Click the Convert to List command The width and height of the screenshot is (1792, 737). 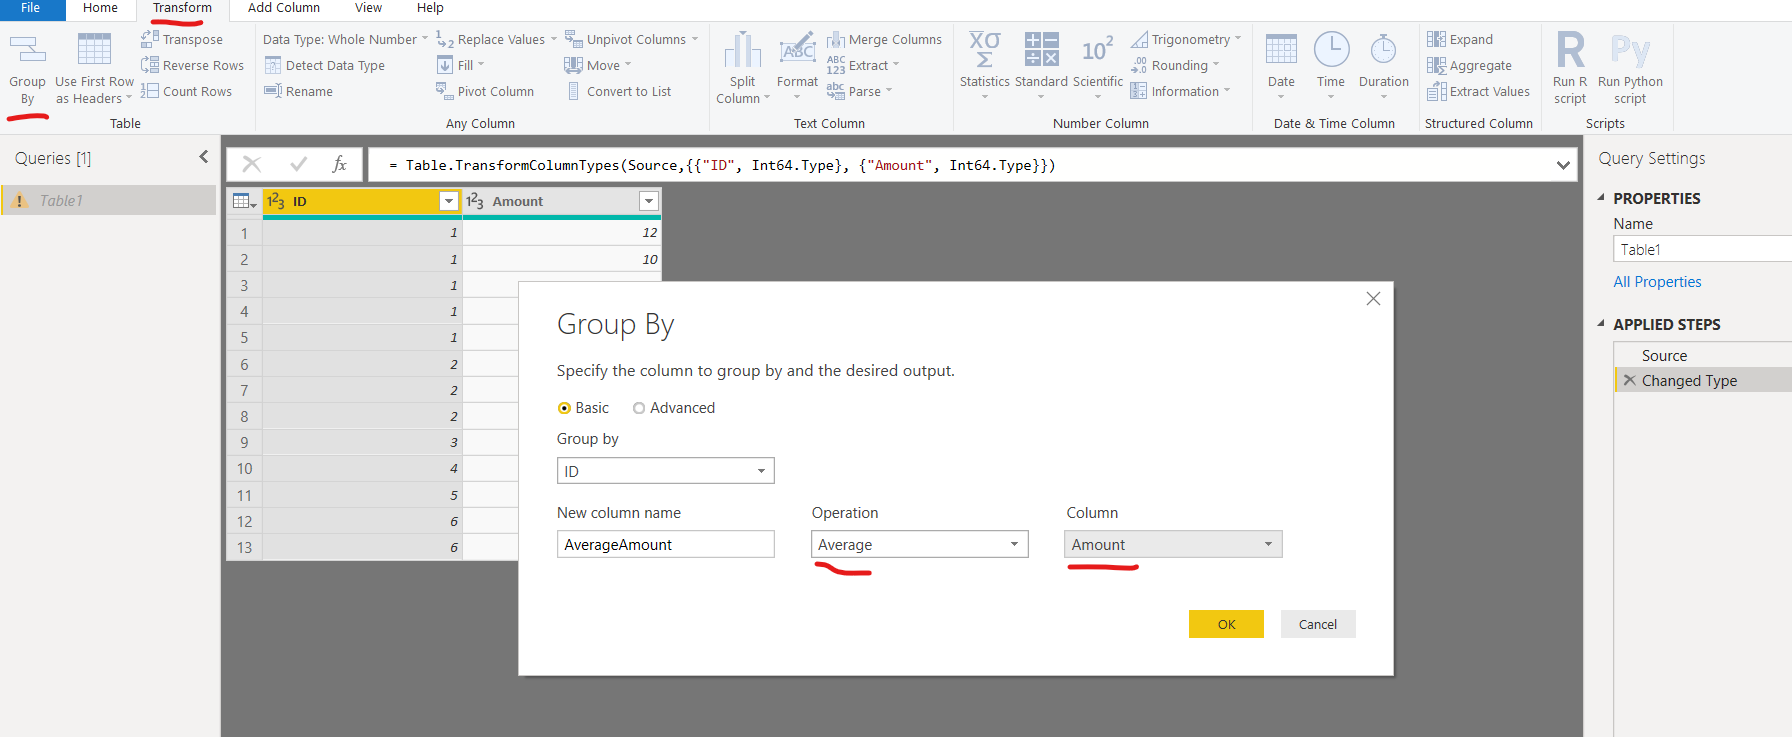[618, 91]
